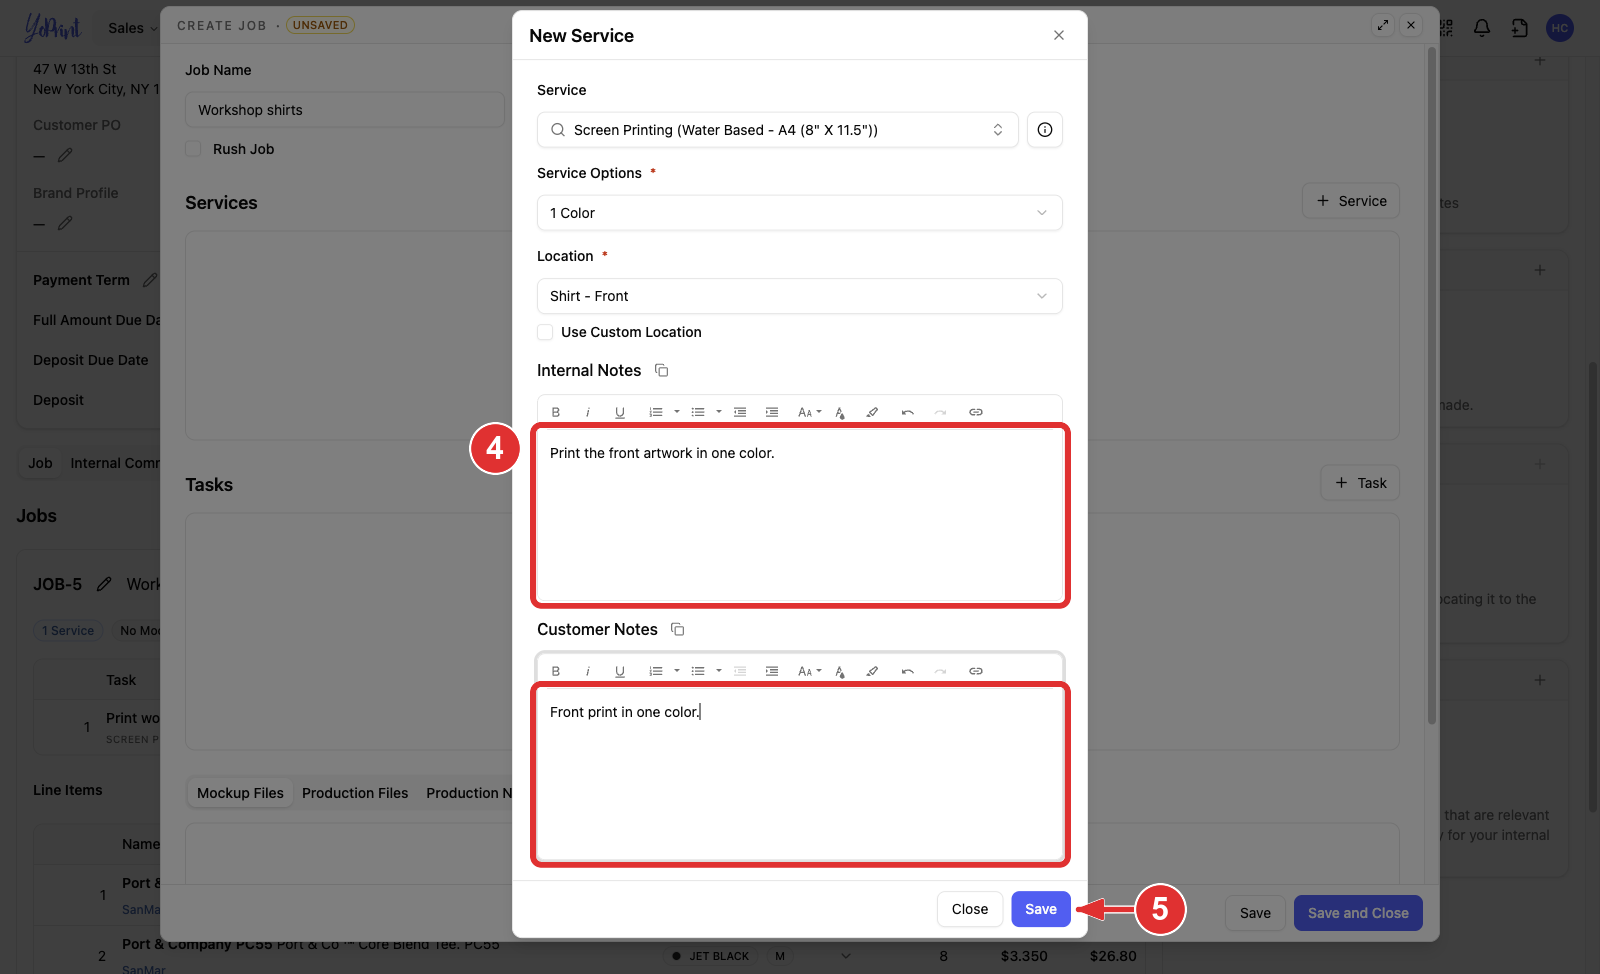Viewport: 1600px width, 974px height.
Task: Click Save and Close in Create Job
Action: click(1358, 913)
